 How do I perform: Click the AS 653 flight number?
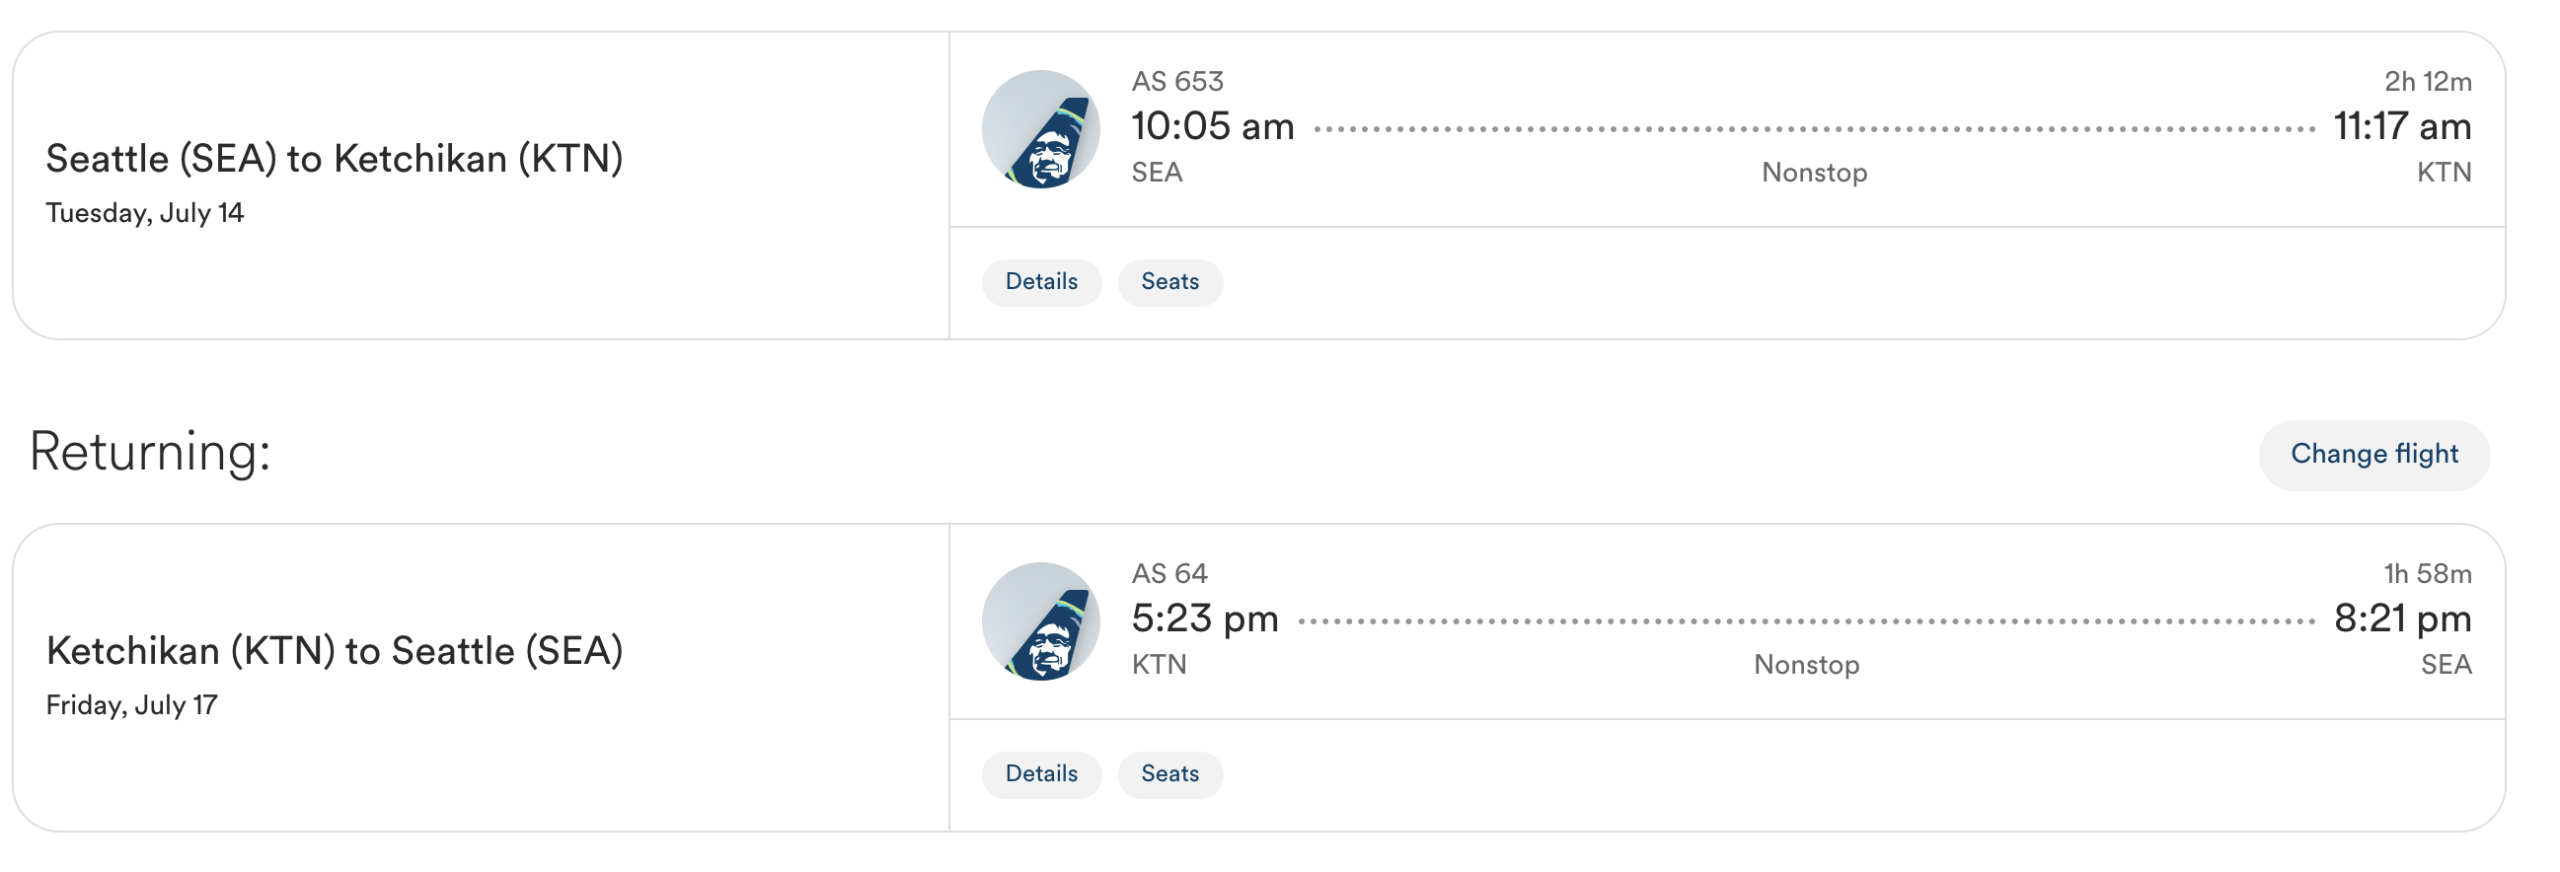(1177, 81)
